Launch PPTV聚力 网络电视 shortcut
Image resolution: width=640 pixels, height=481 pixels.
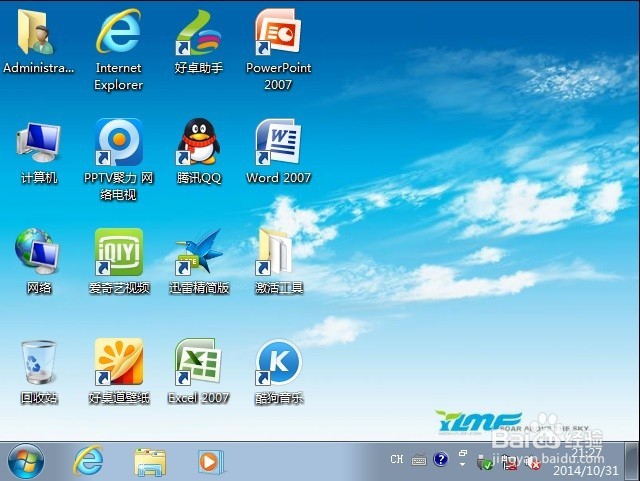(119, 142)
